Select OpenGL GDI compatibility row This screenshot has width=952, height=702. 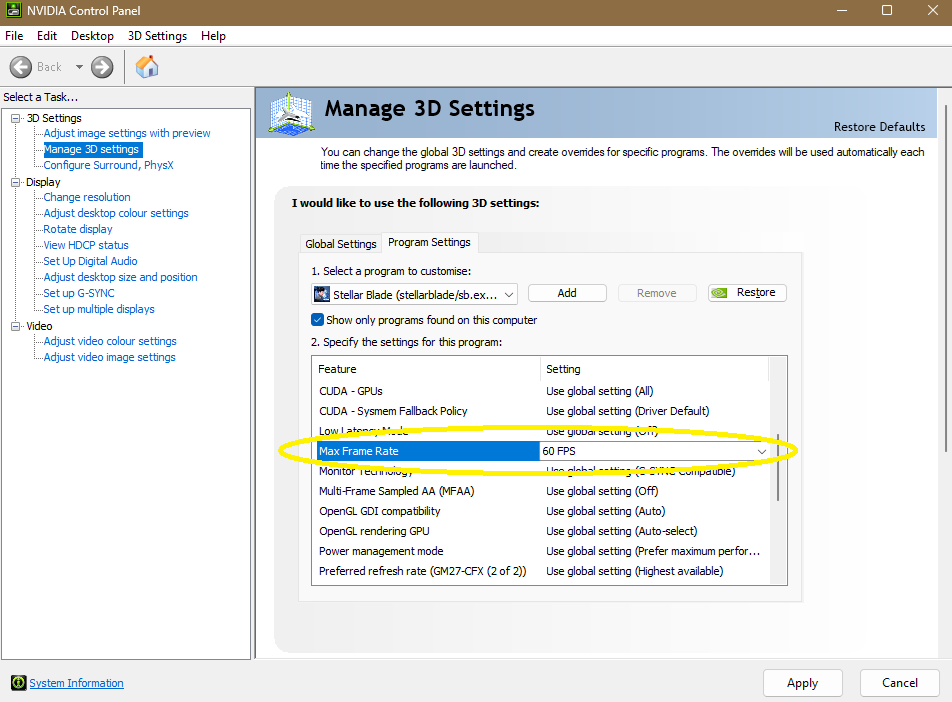click(x=542, y=511)
